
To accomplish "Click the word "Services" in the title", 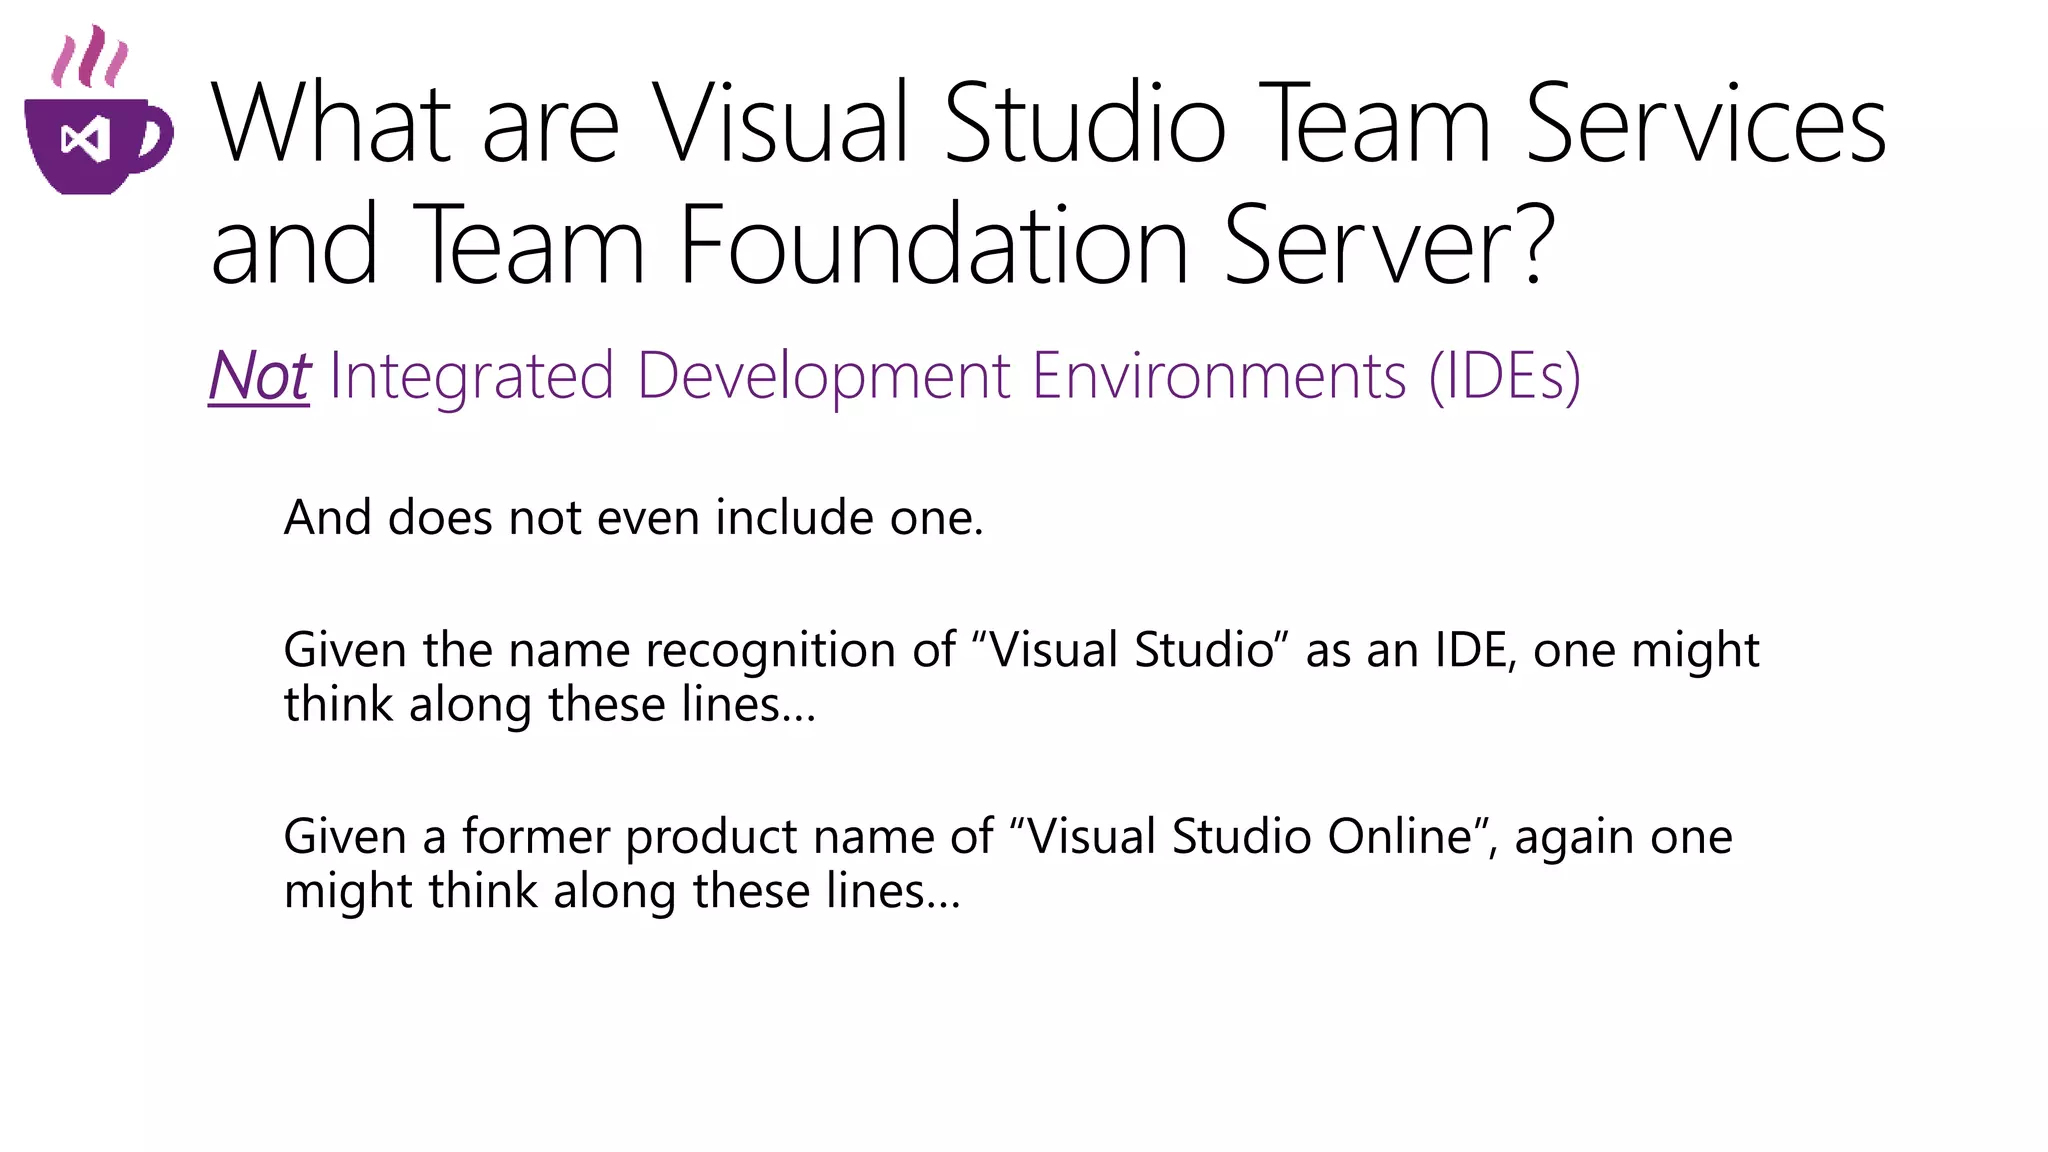I will [x=1705, y=124].
